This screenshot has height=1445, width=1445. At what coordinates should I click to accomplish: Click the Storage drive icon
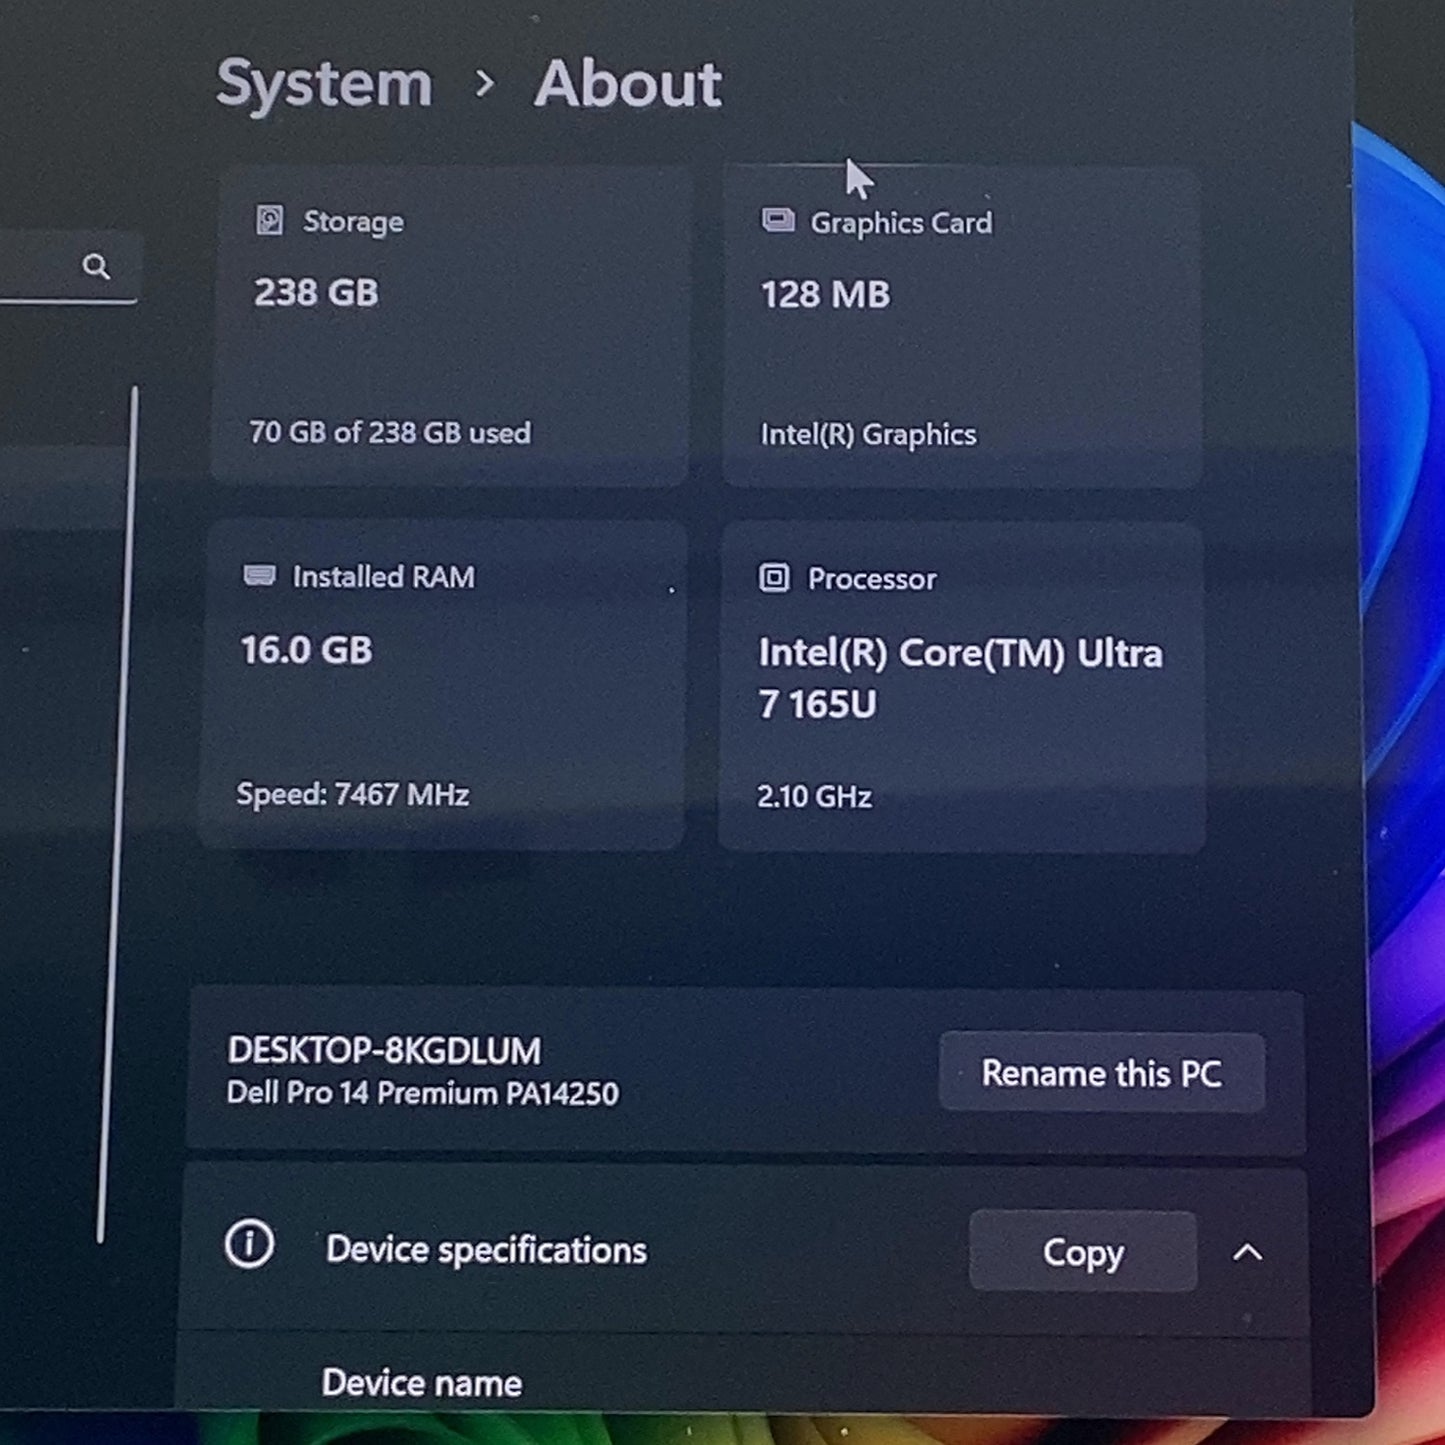[270, 220]
